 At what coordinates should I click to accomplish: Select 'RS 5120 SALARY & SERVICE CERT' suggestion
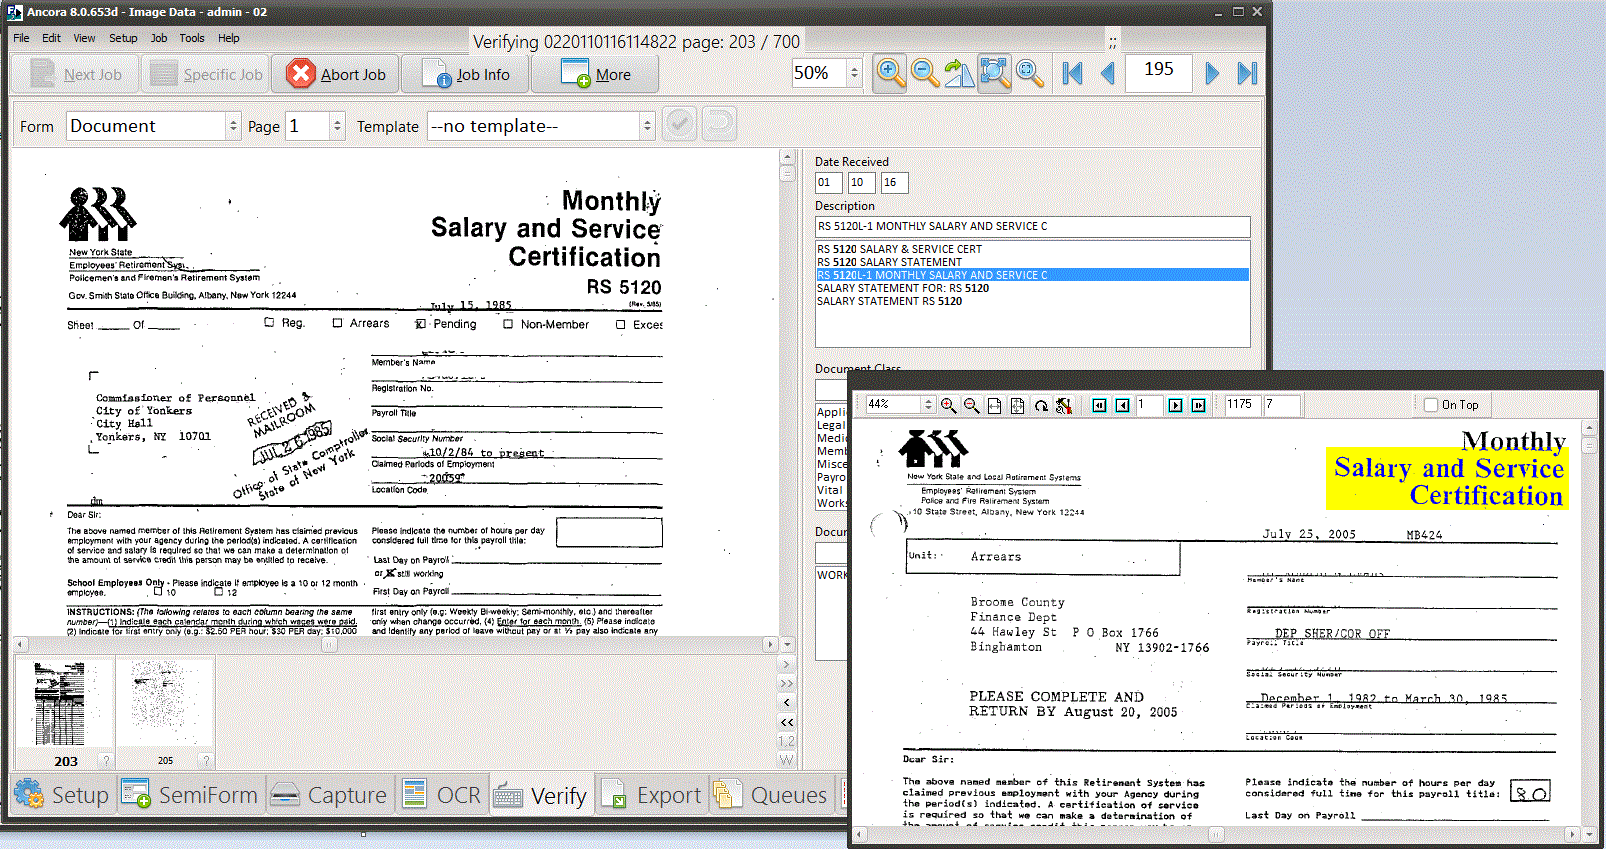coord(1033,249)
